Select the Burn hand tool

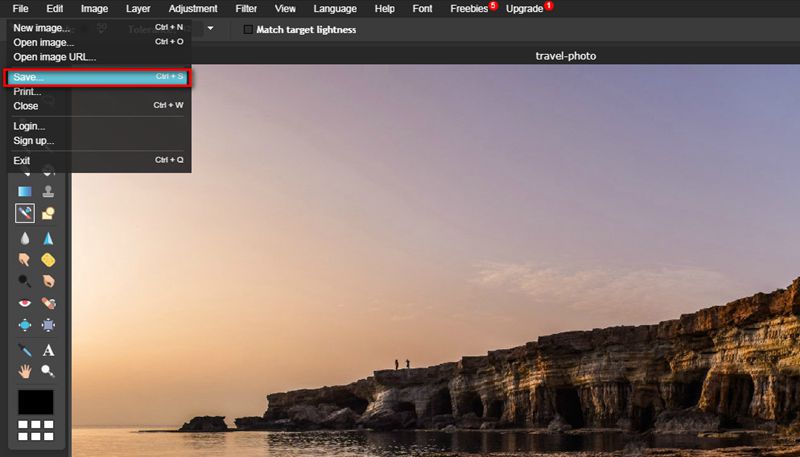48,281
